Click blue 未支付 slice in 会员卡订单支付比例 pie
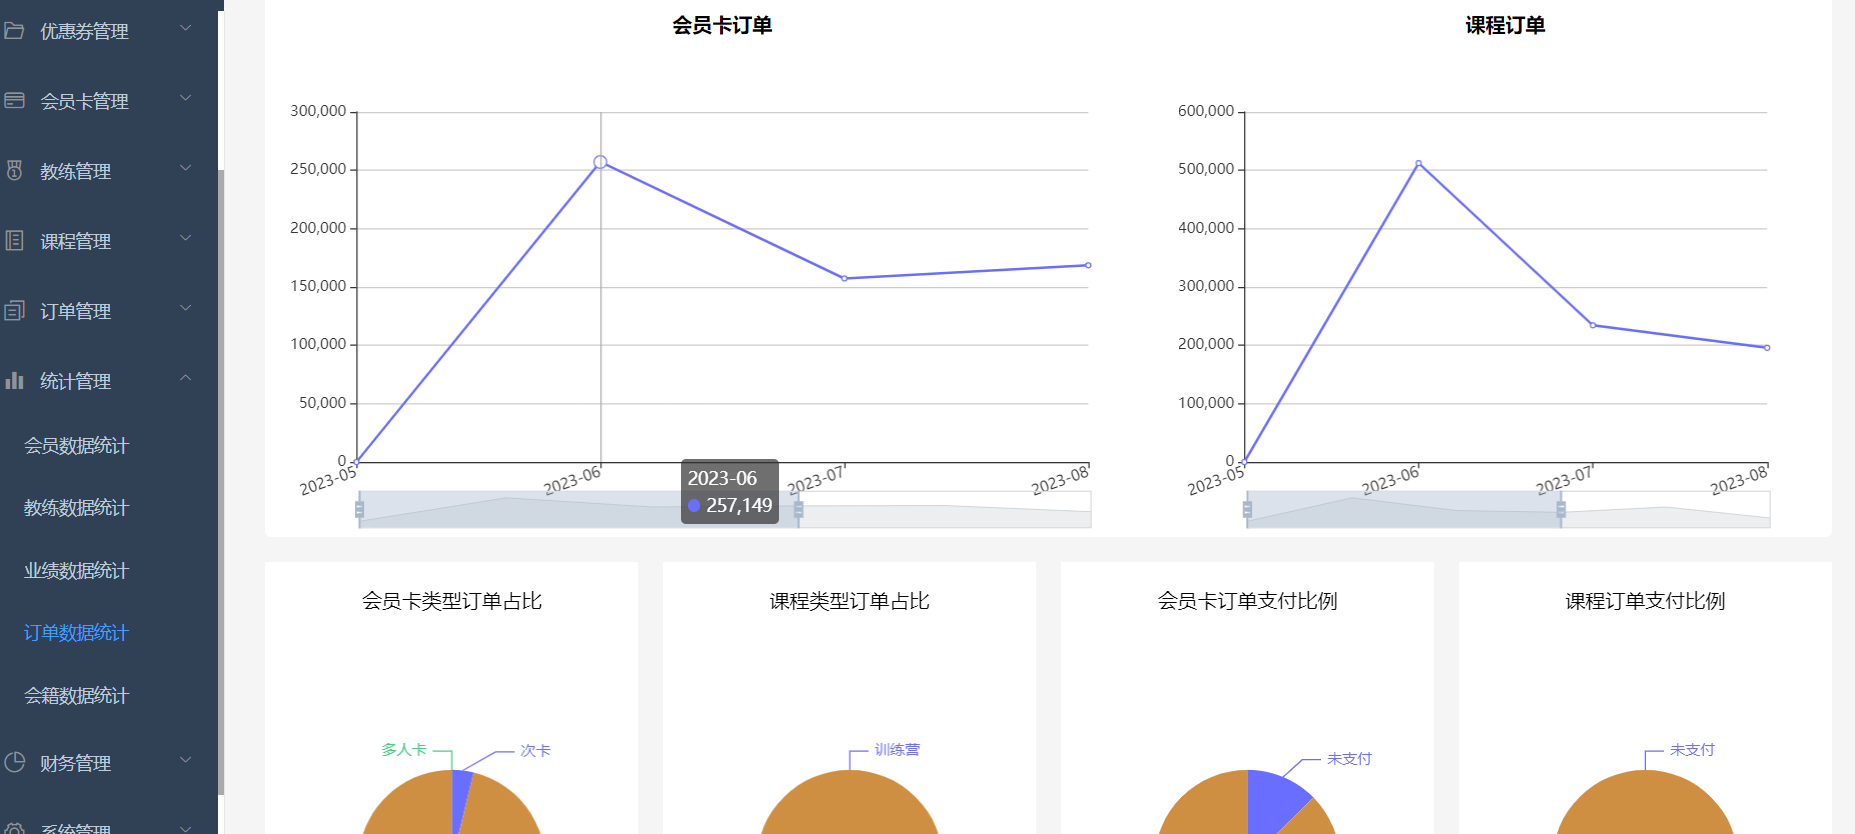Screen dimensions: 1855x834 (x=1274, y=802)
